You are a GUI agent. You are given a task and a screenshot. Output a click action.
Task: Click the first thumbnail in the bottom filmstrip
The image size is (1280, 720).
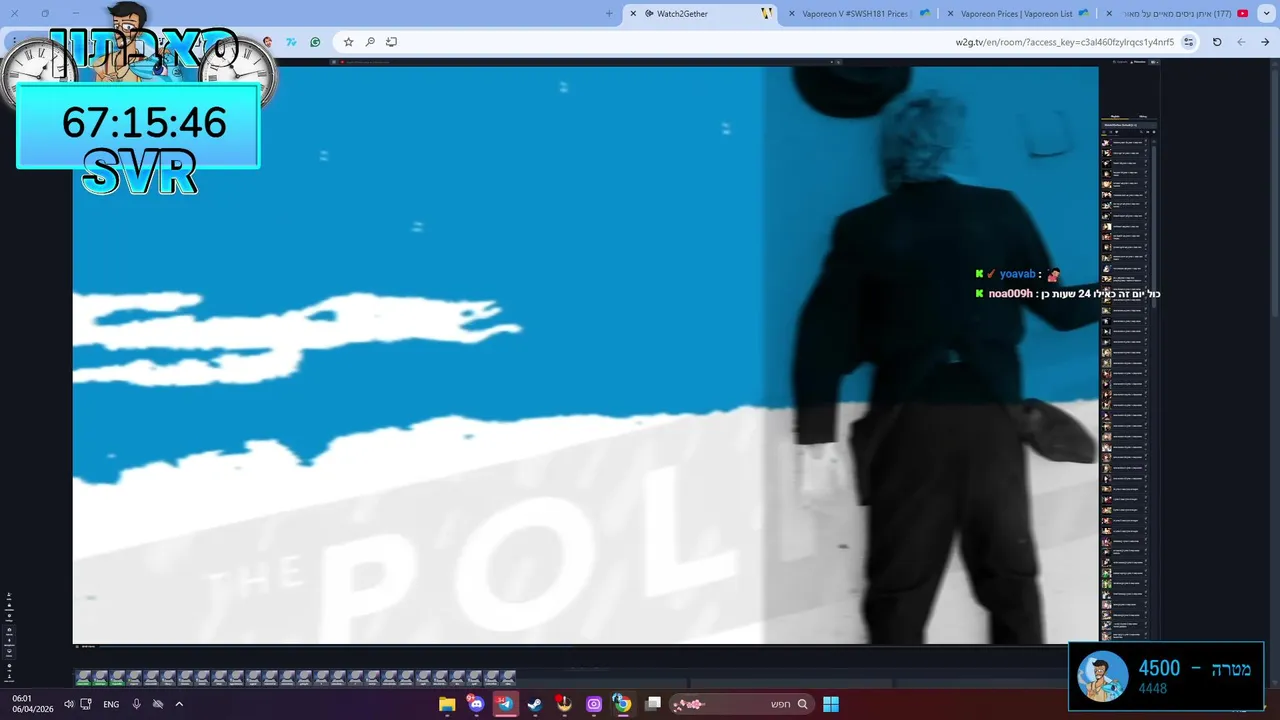click(84, 677)
